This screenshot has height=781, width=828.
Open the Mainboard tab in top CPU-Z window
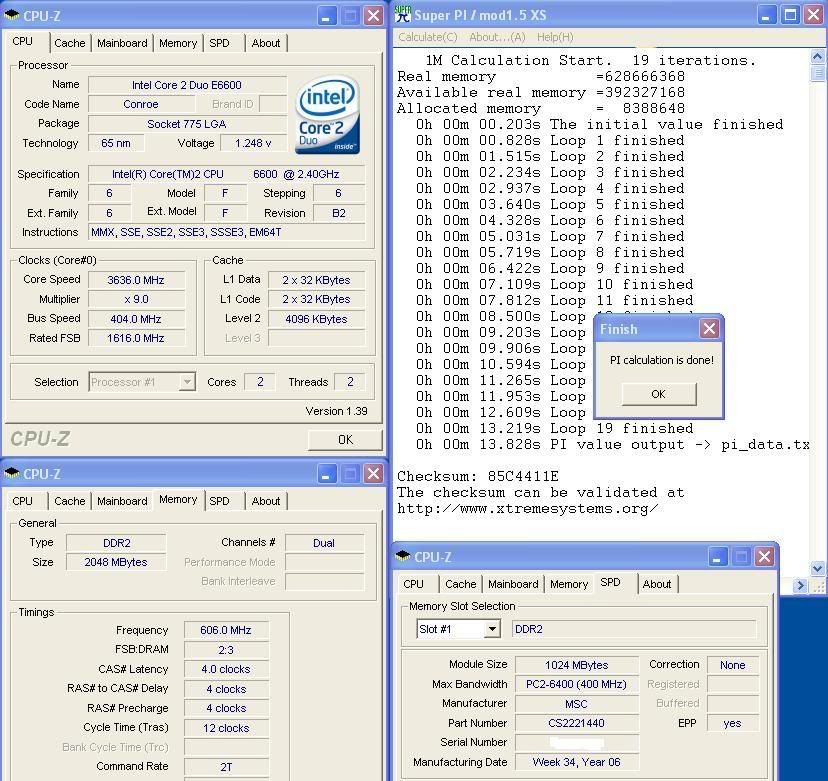click(122, 43)
